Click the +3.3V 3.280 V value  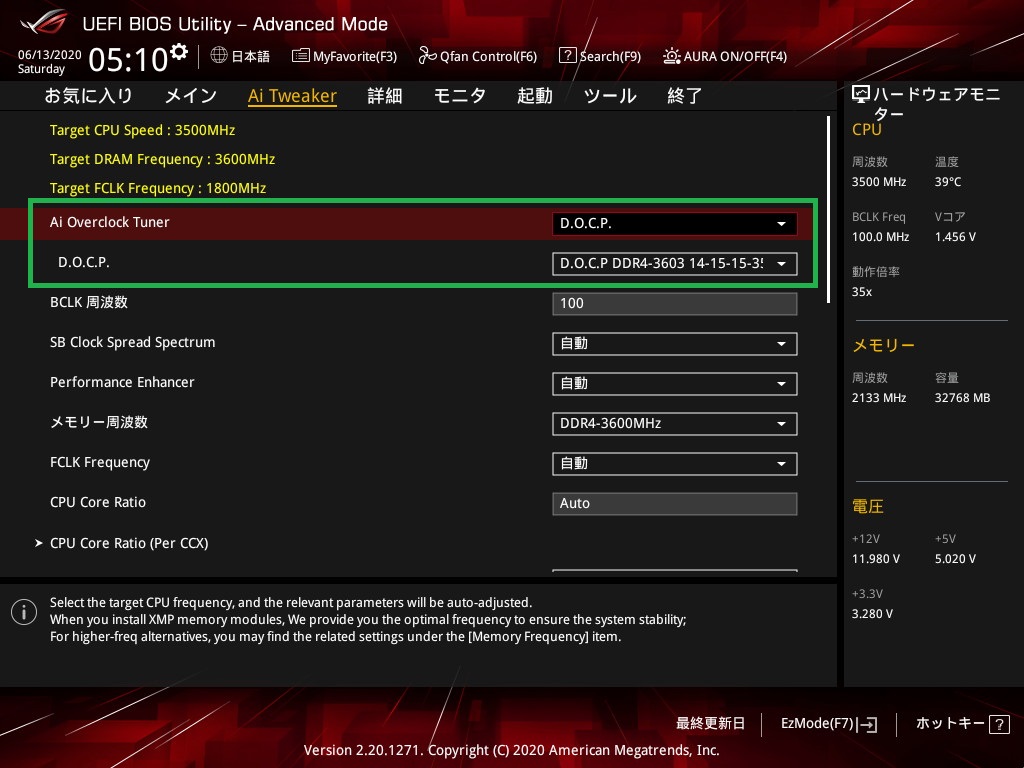pyautogui.click(x=872, y=613)
